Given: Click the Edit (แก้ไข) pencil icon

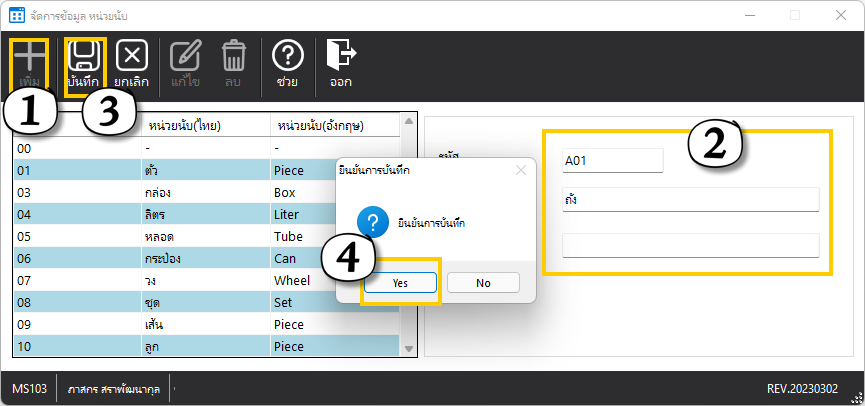Looking at the screenshot, I should click(x=185, y=56).
